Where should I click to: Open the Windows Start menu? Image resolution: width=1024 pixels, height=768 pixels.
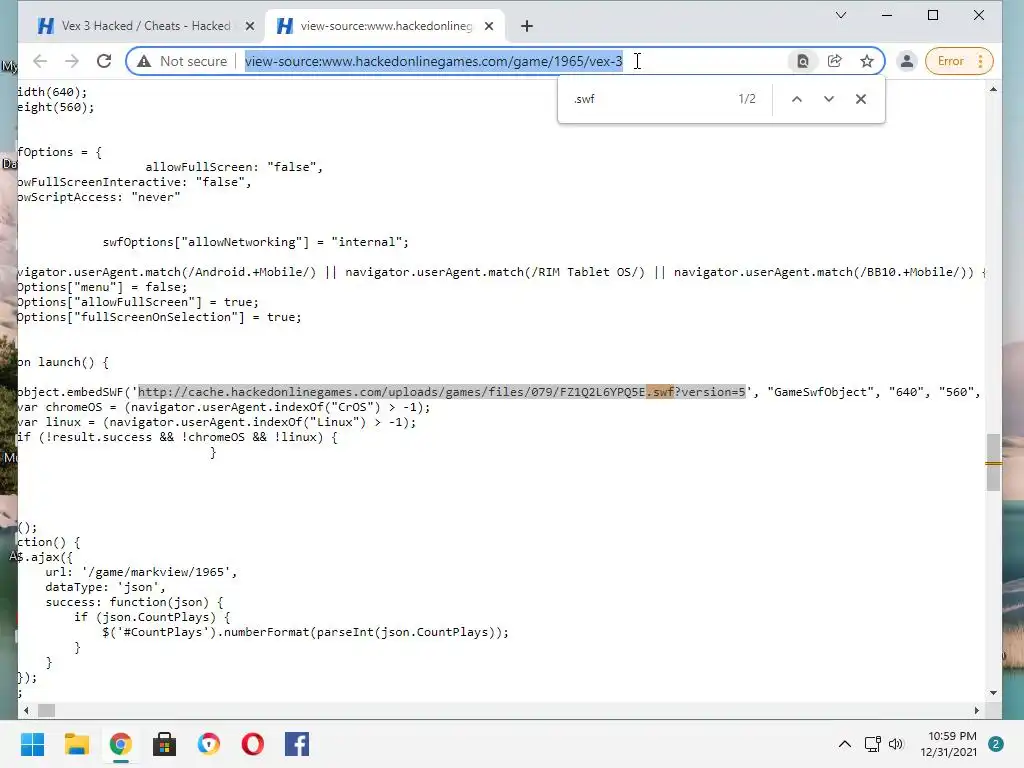point(32,744)
